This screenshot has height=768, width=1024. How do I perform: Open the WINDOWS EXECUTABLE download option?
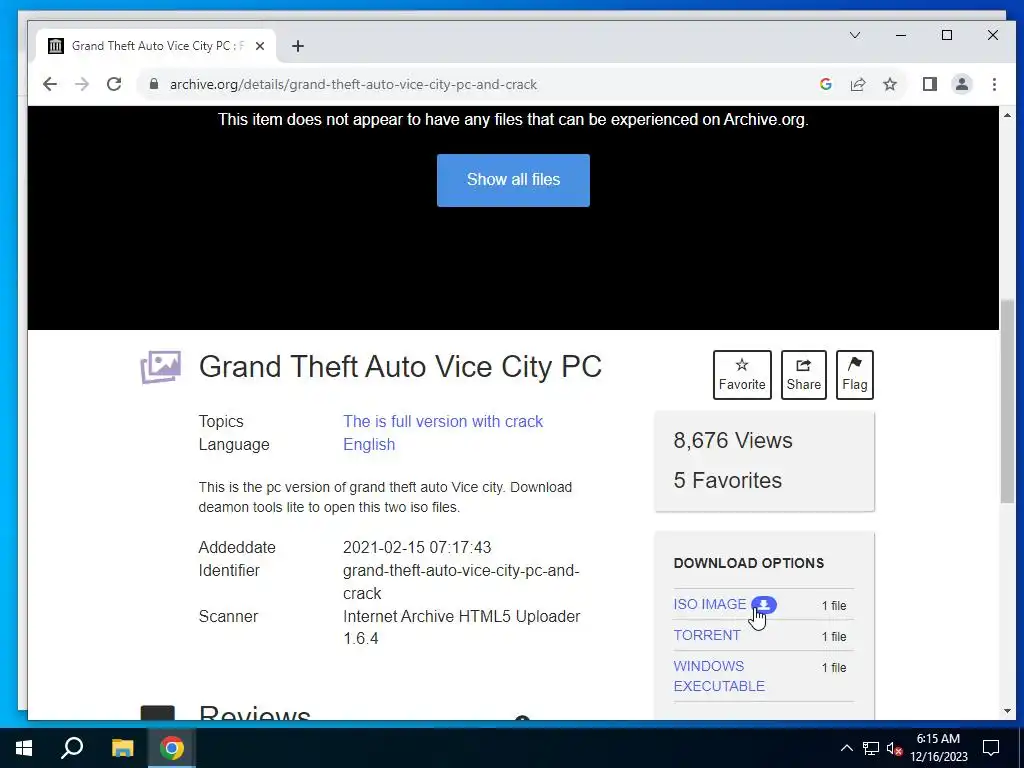718,676
